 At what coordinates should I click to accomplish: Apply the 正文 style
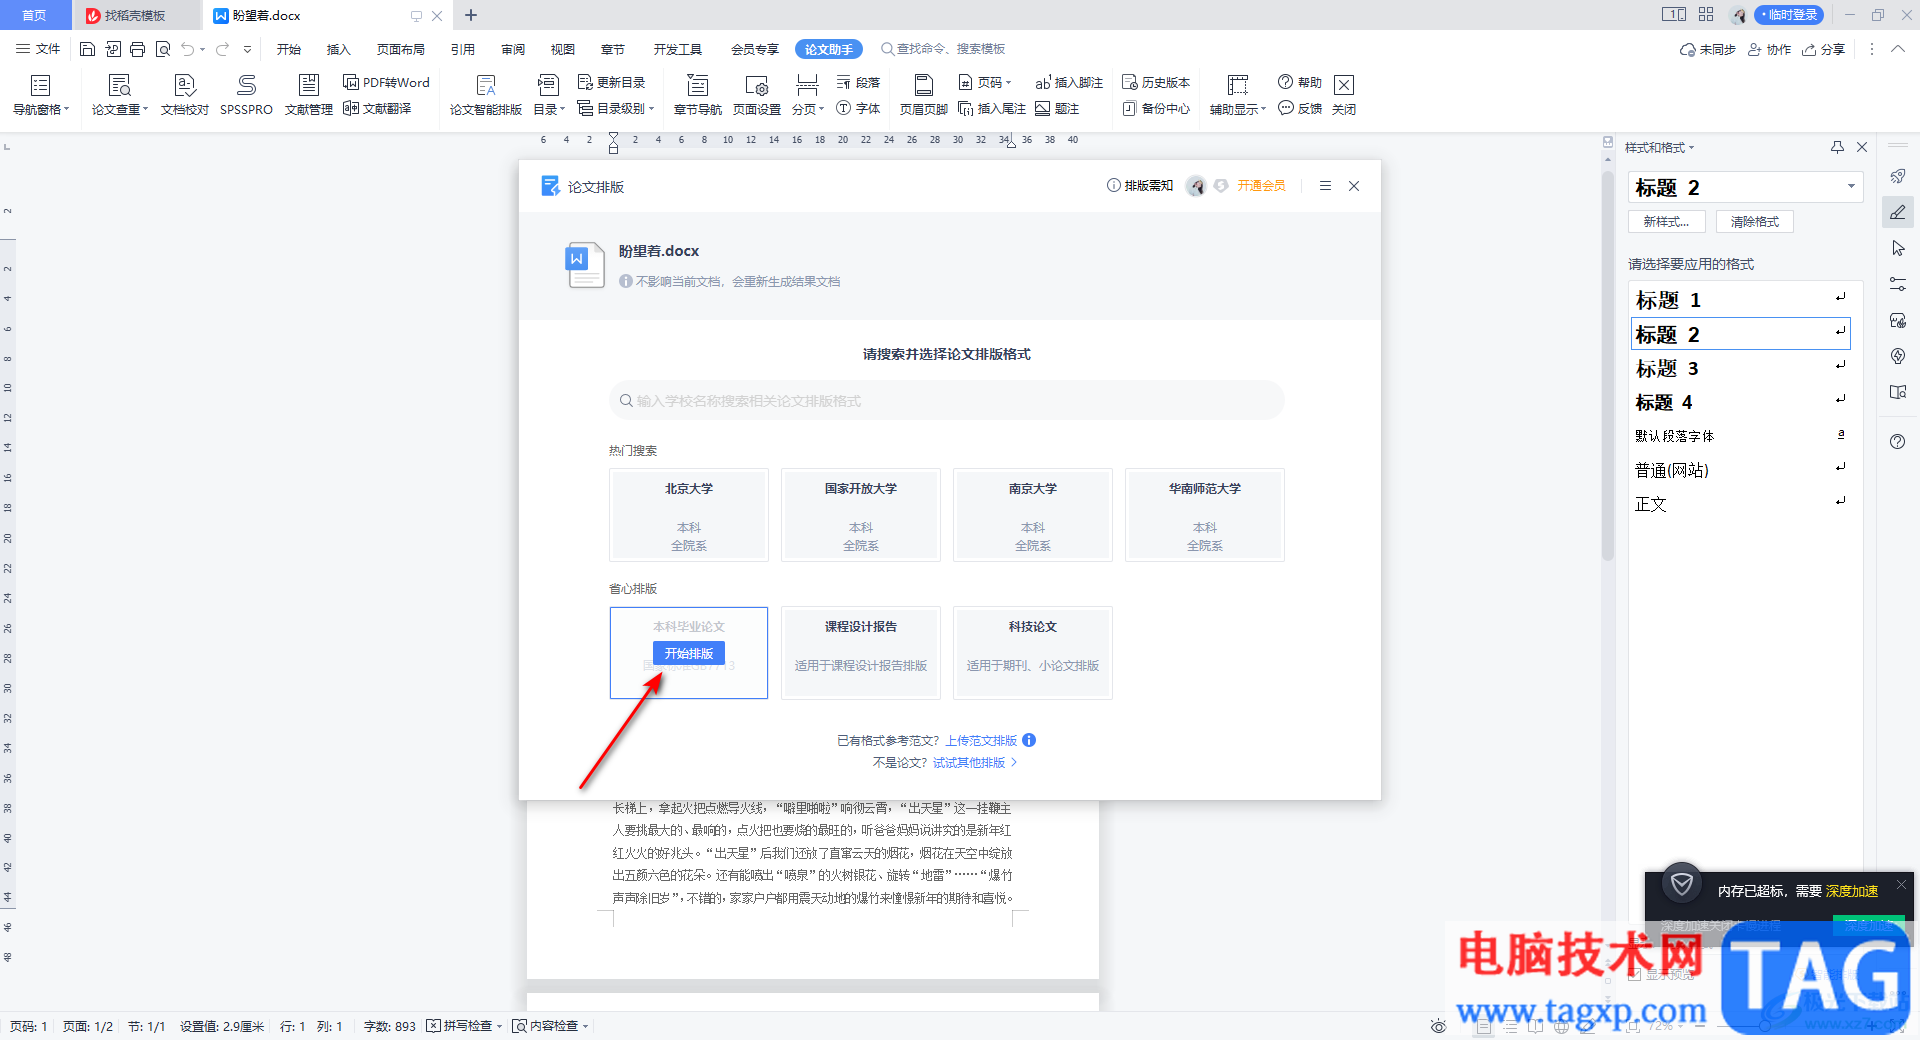1740,504
